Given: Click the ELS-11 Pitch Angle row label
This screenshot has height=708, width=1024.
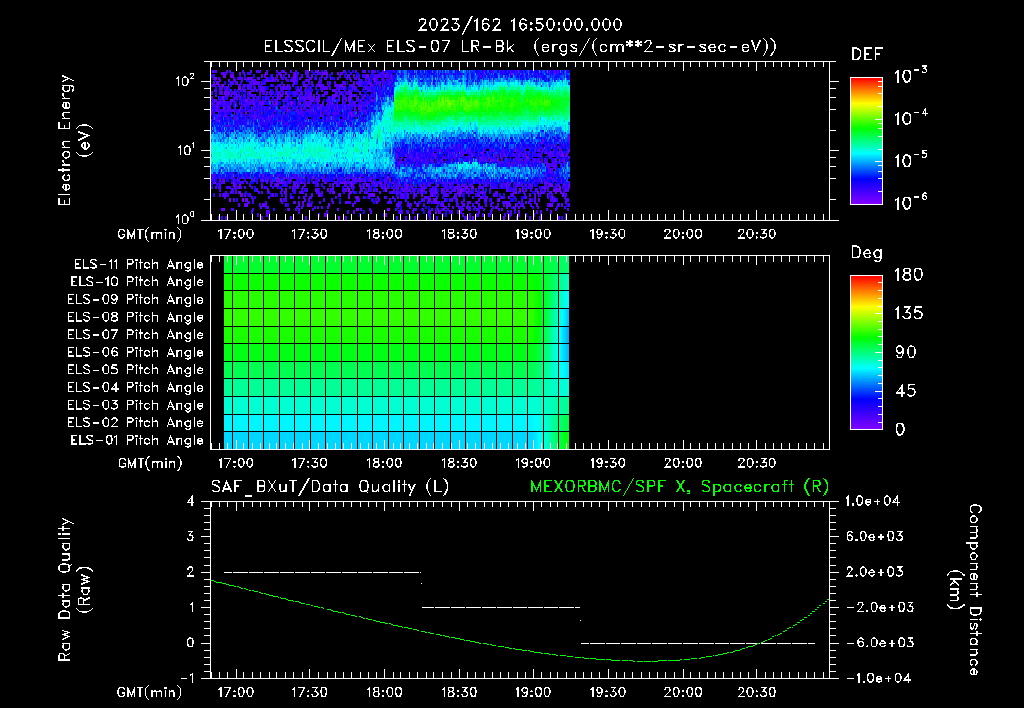Looking at the screenshot, I should tap(138, 265).
